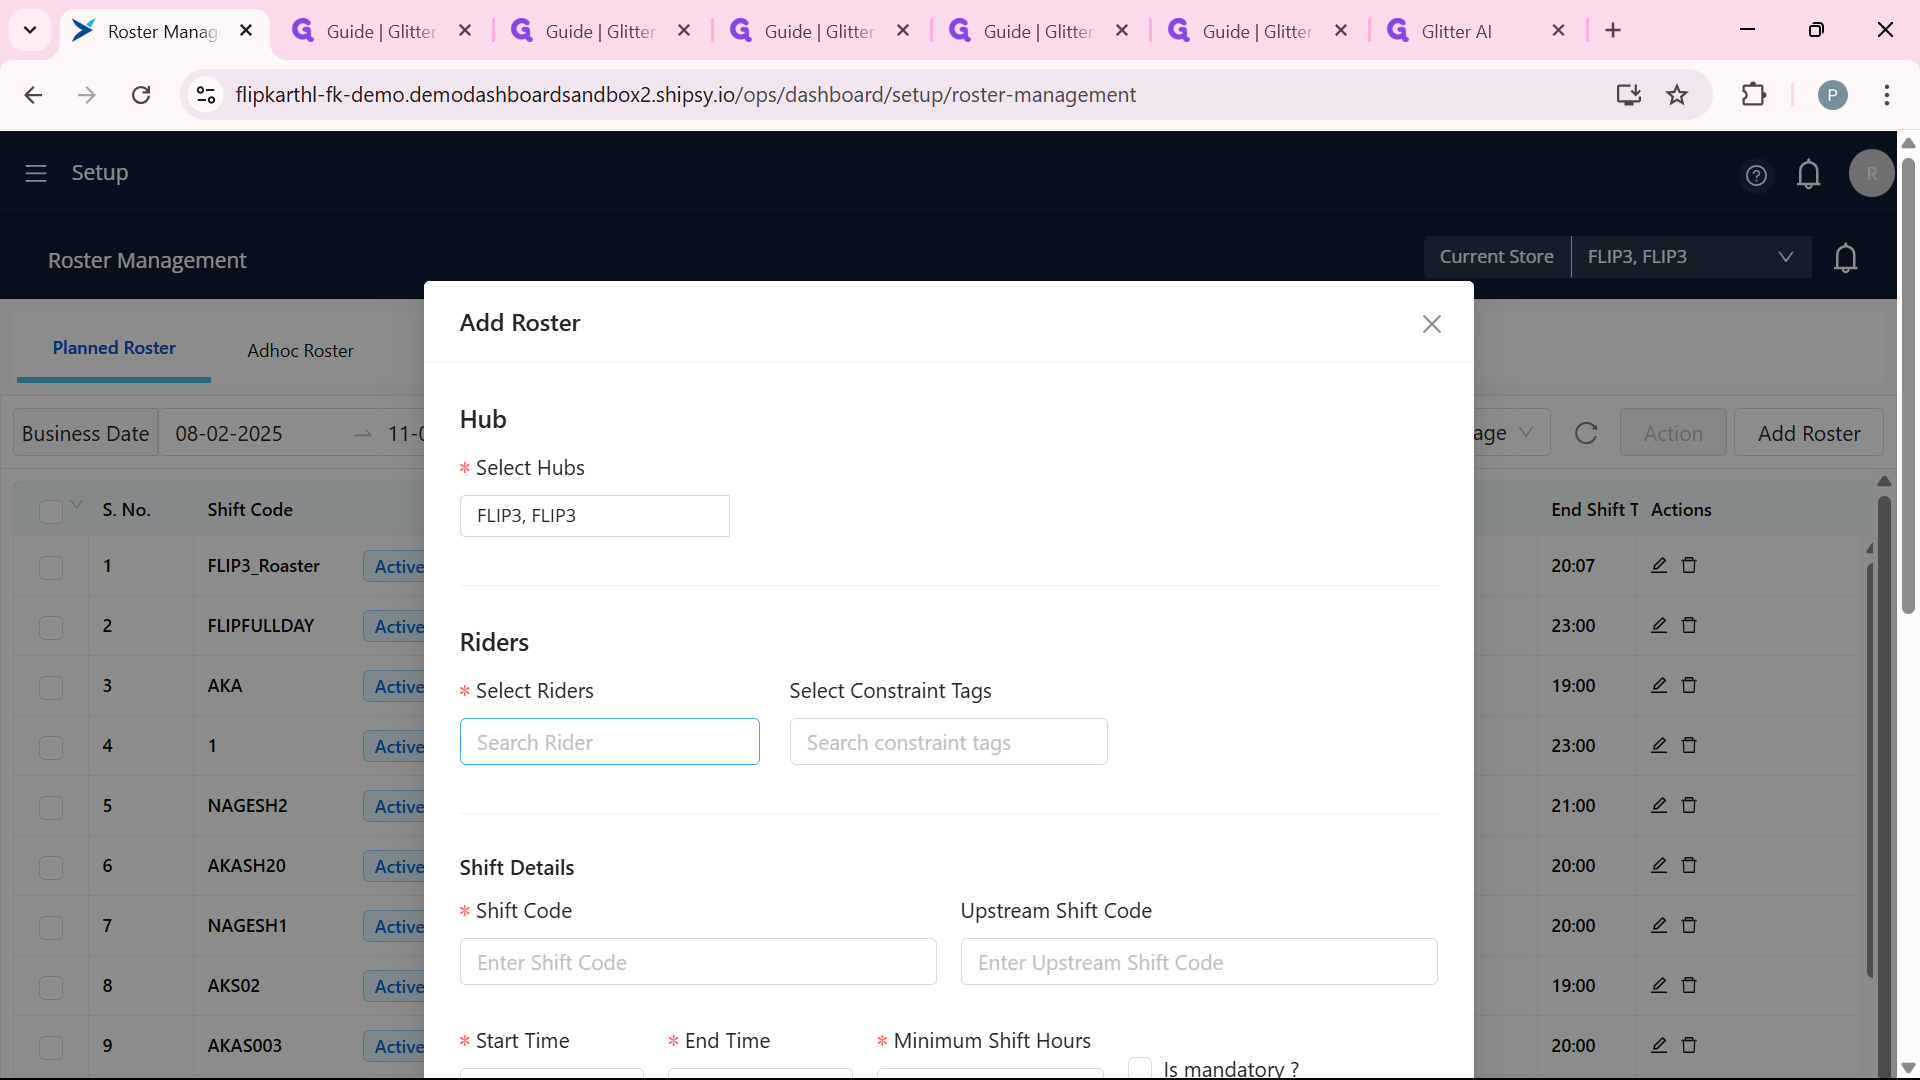Check the checkbox for row 6 AKASH20

tap(51, 867)
